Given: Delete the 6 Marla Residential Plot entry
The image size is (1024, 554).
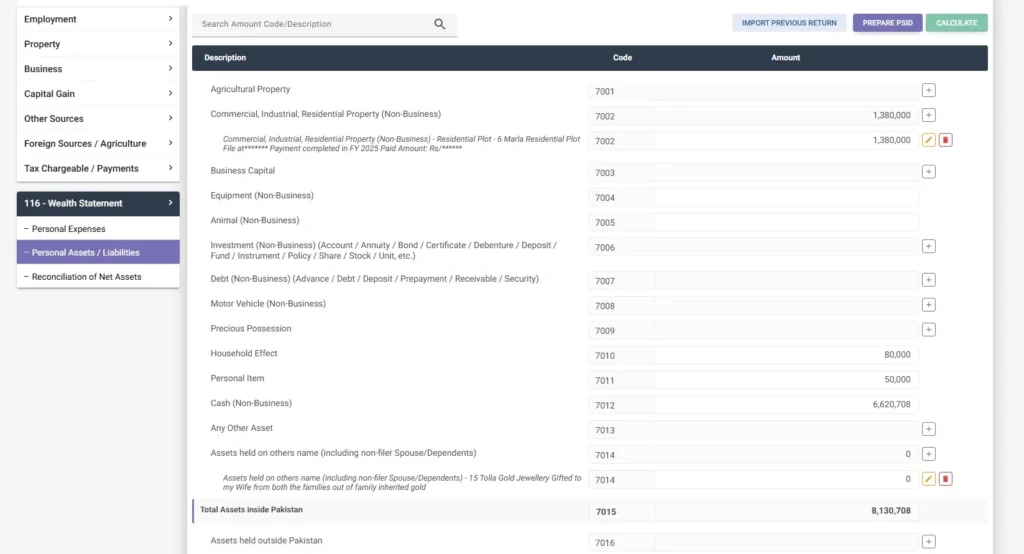Looking at the screenshot, I should (945, 140).
